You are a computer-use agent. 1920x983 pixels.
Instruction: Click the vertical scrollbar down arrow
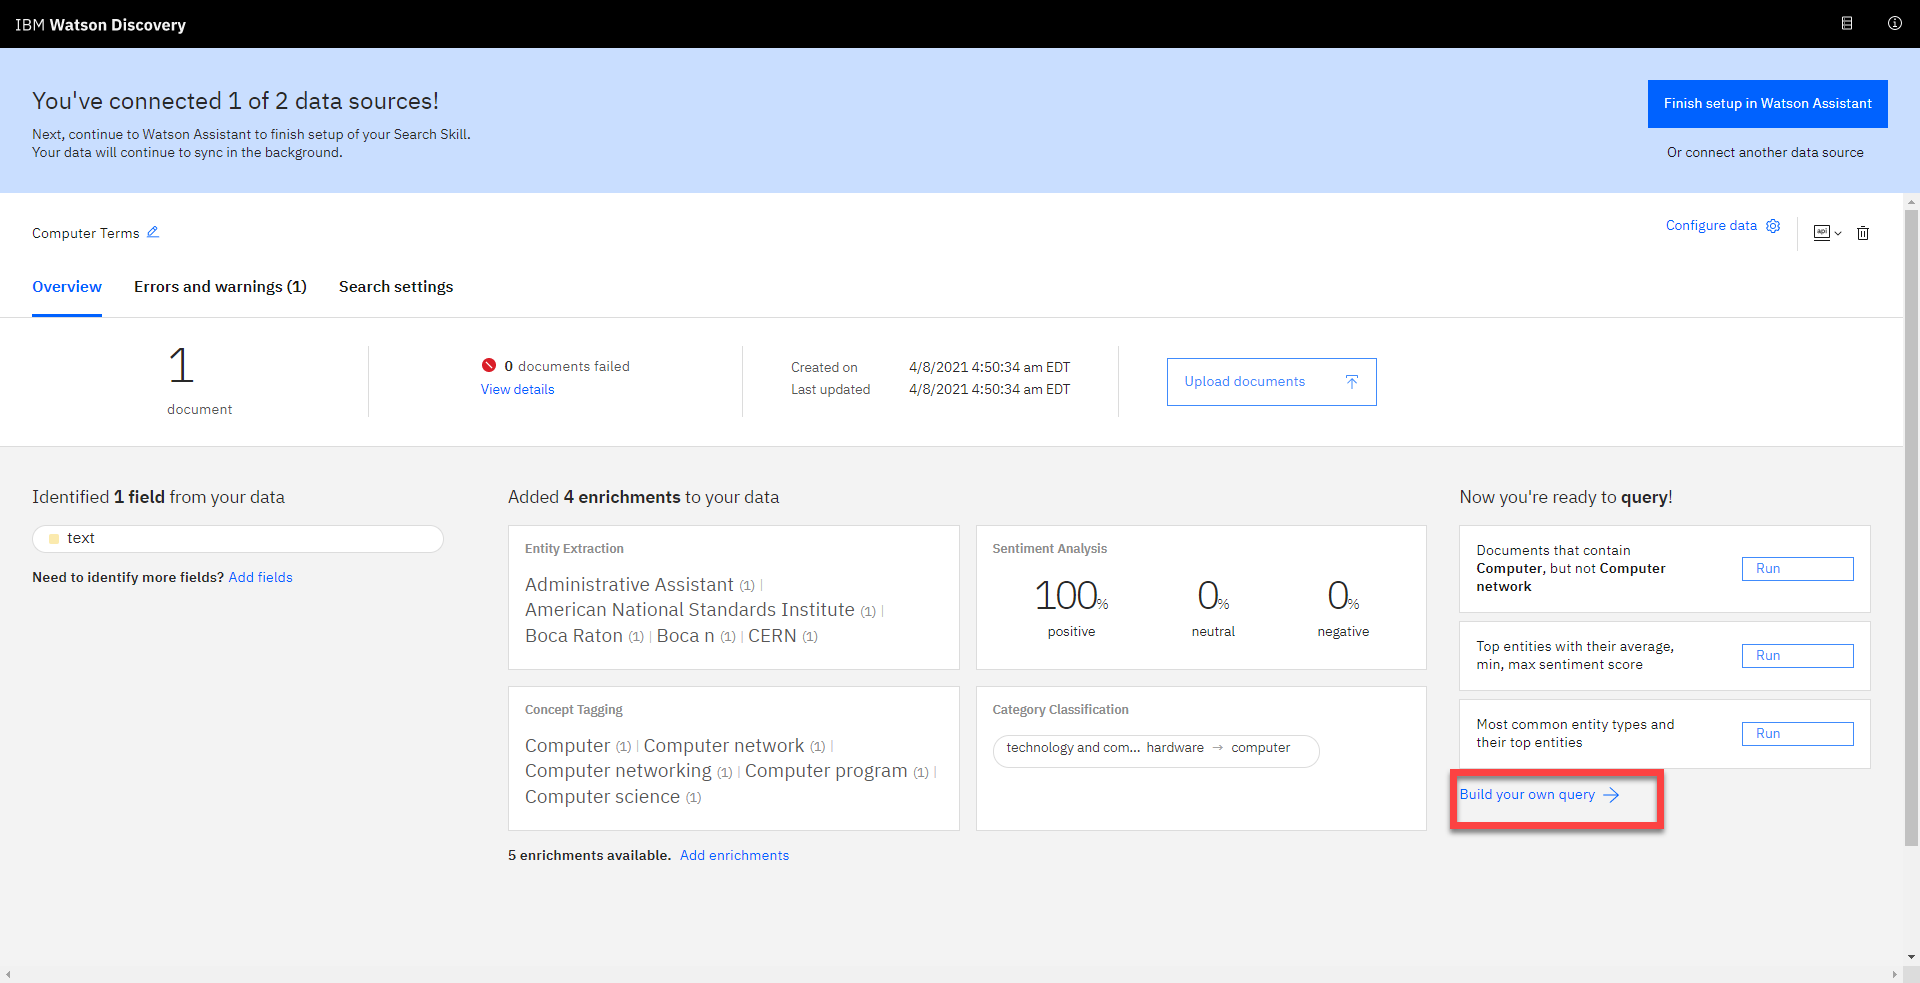pos(1911,957)
